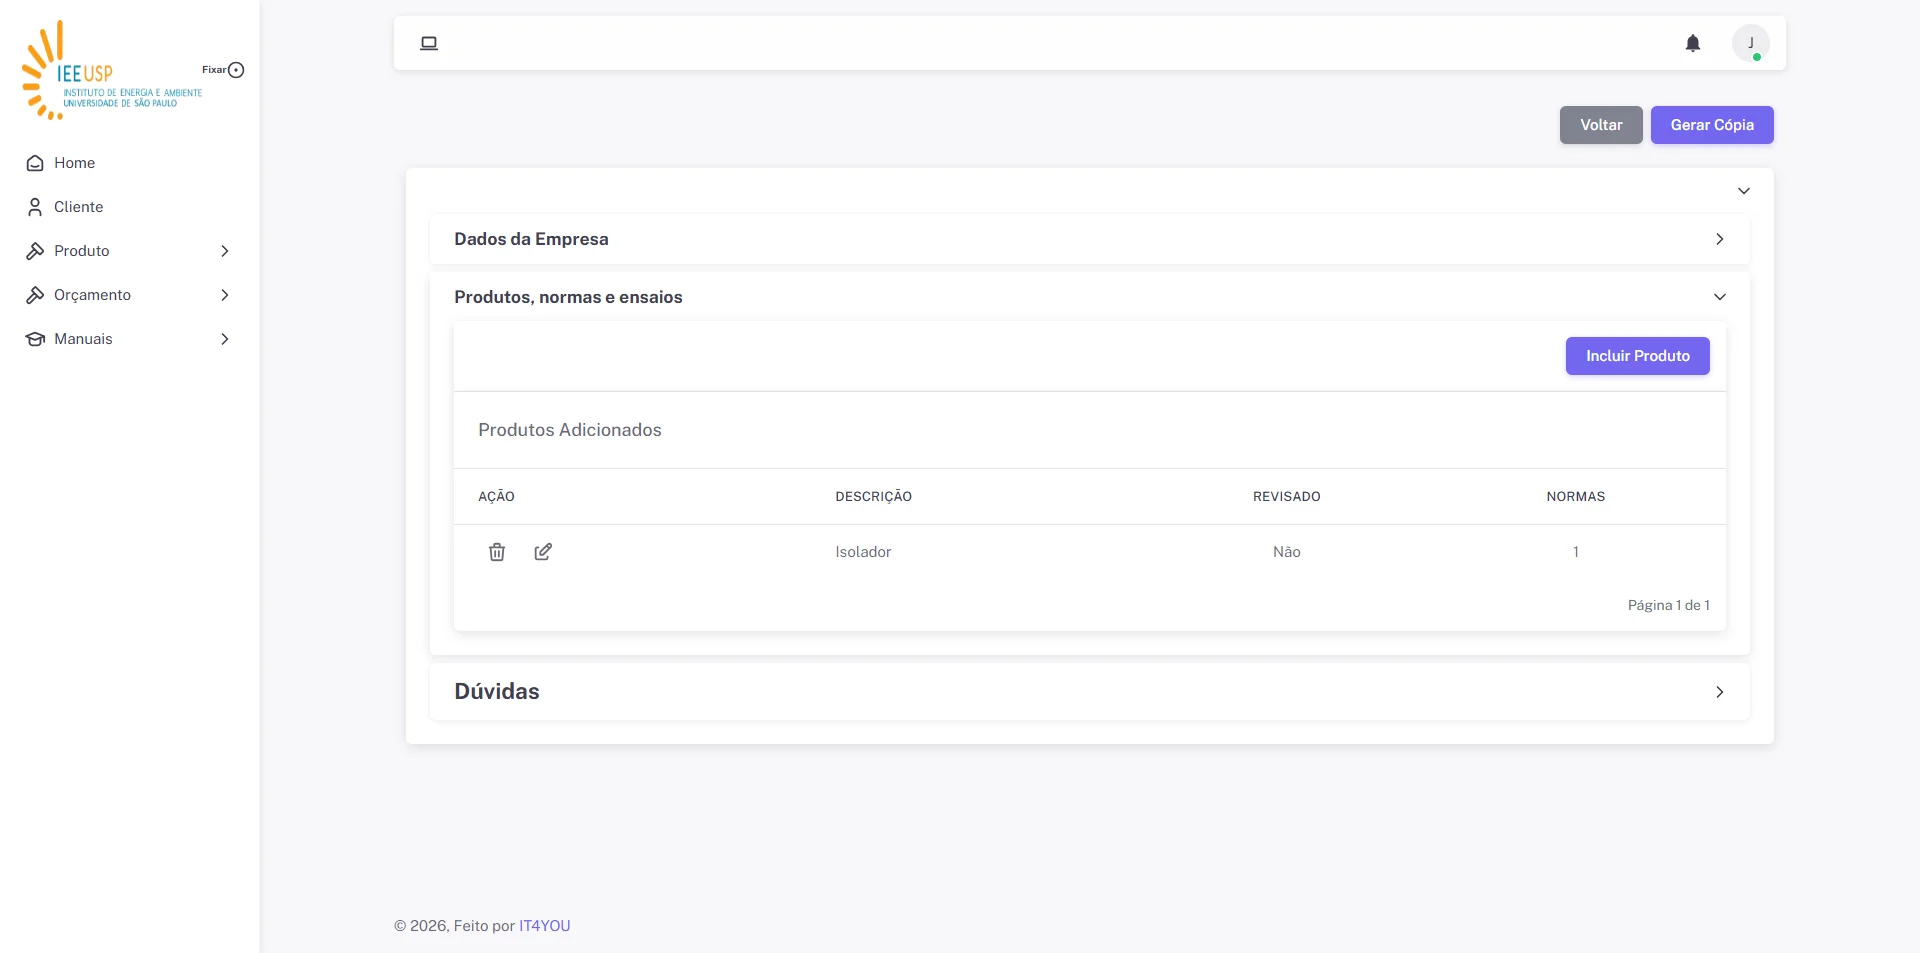Click the Não revisado value
Image resolution: width=1920 pixels, height=953 pixels.
[1287, 552]
